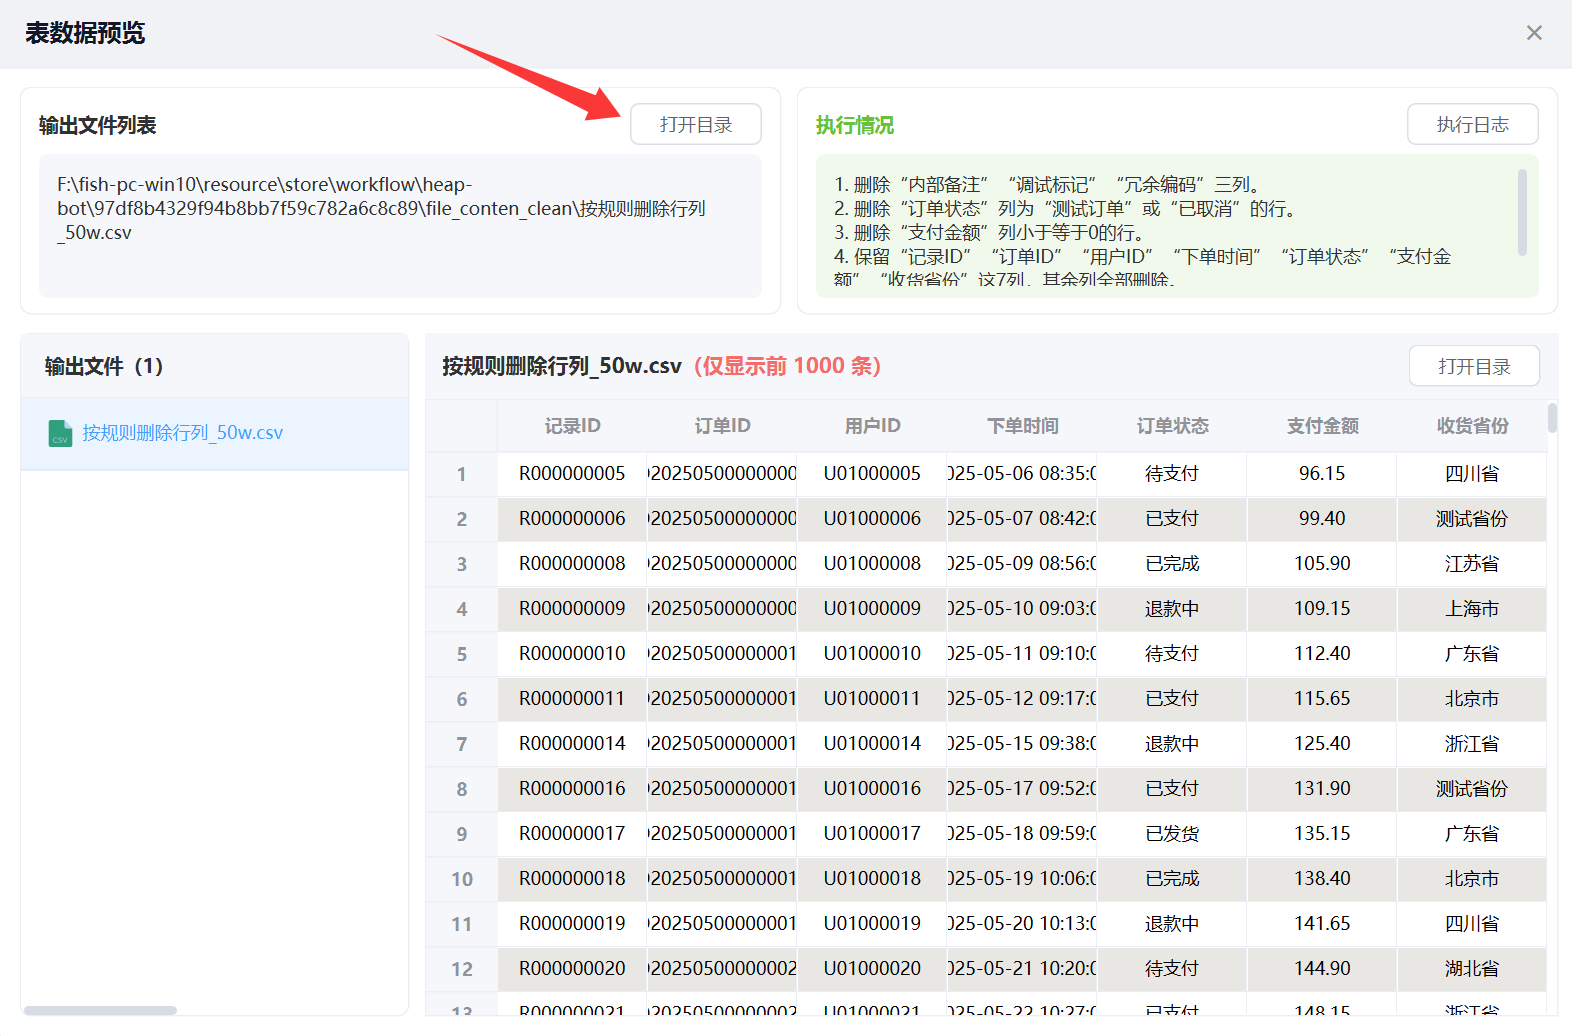Click the 支付金额 column header
Image resolution: width=1572 pixels, height=1036 pixels.
(x=1322, y=426)
